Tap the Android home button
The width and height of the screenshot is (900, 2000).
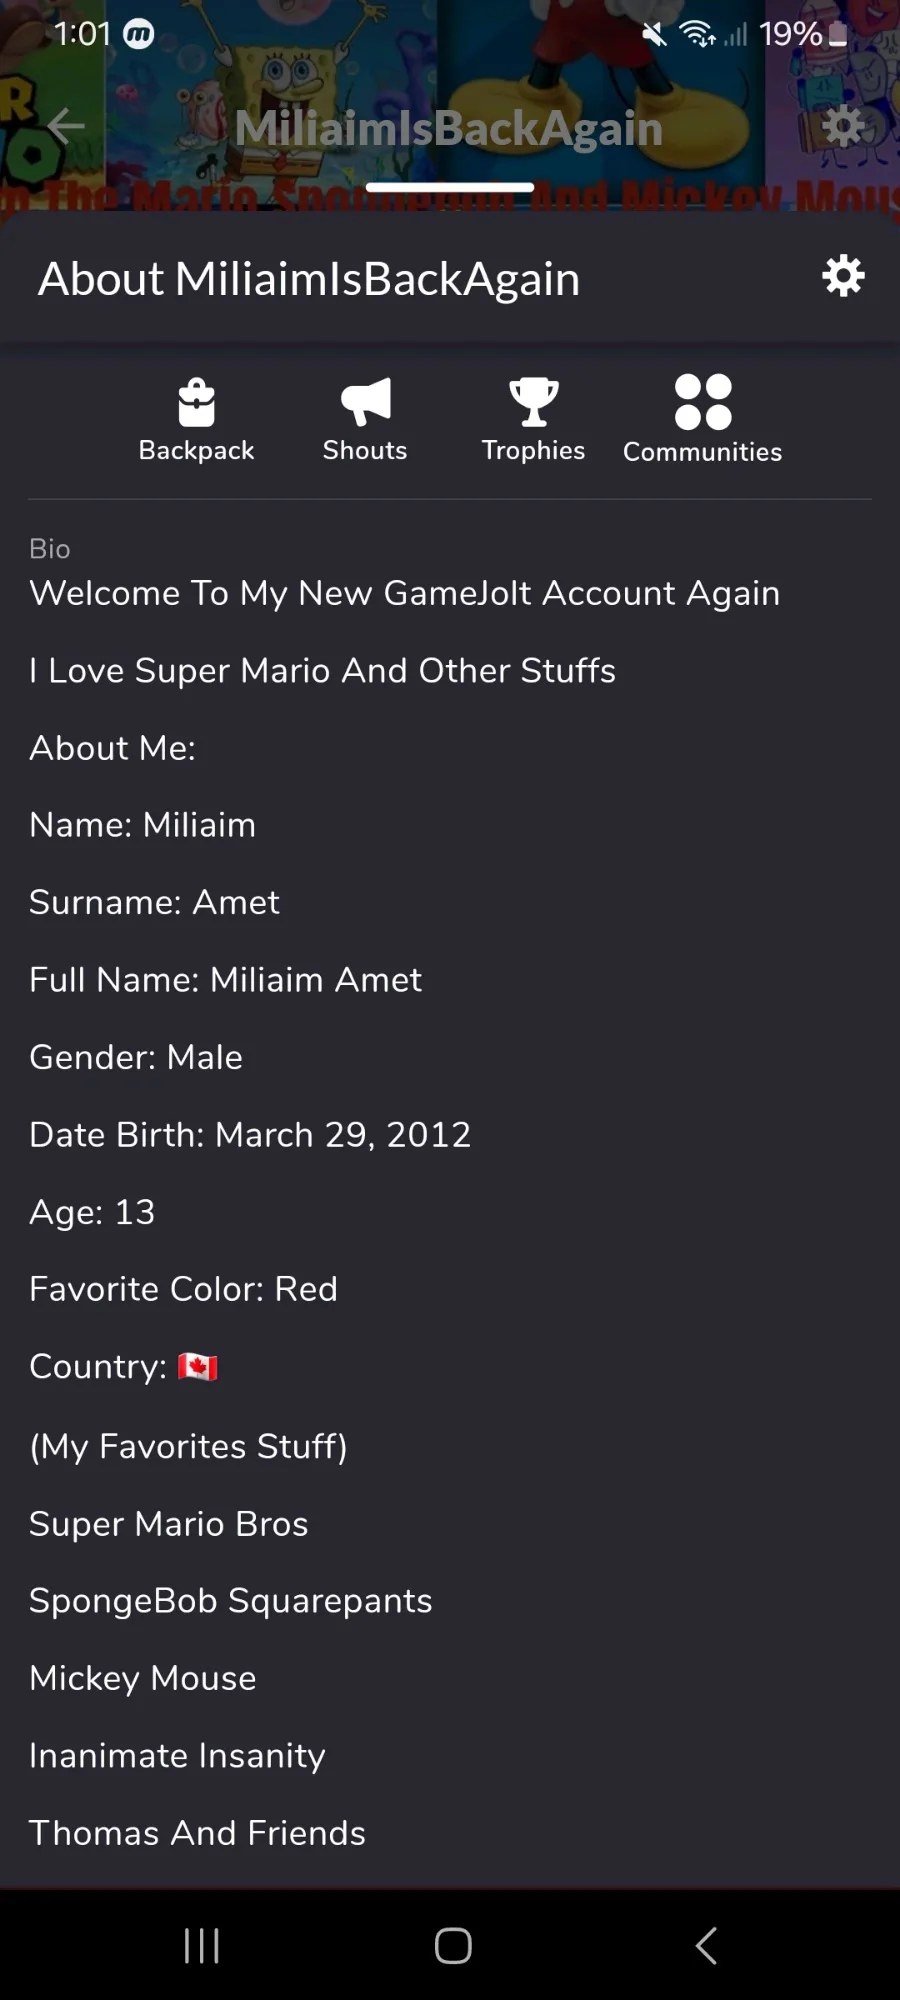click(x=453, y=1946)
